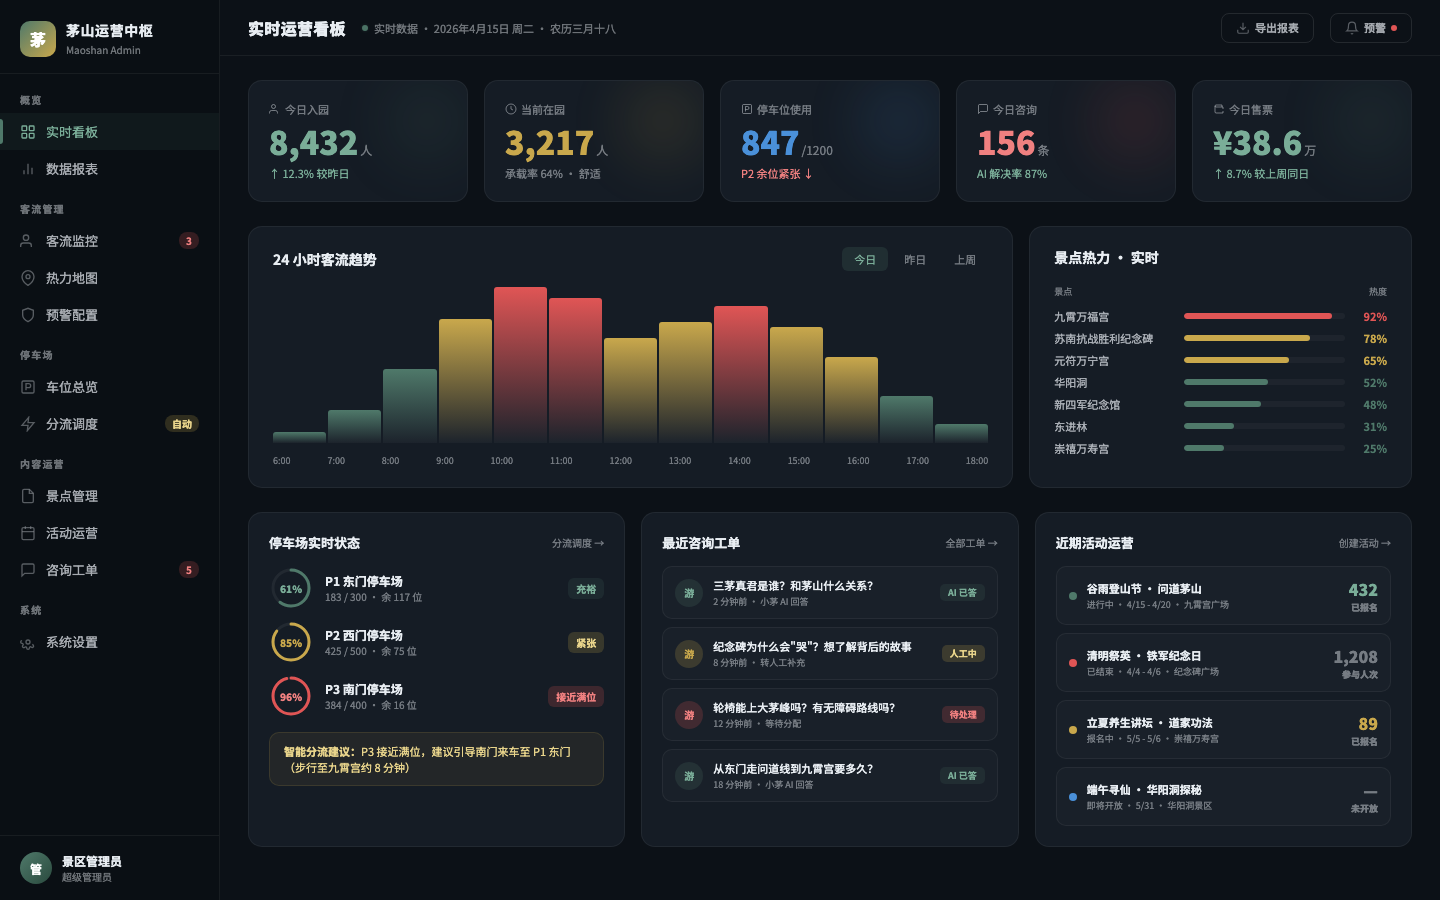
Task: Open 全部工单 → link
Action: click(x=972, y=544)
